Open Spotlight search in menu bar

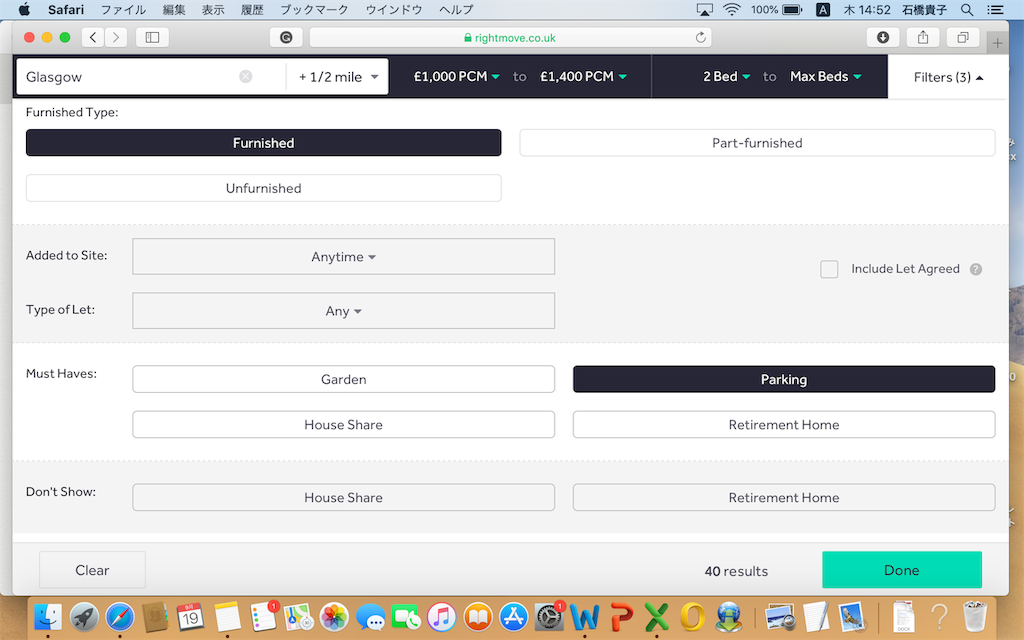click(967, 10)
